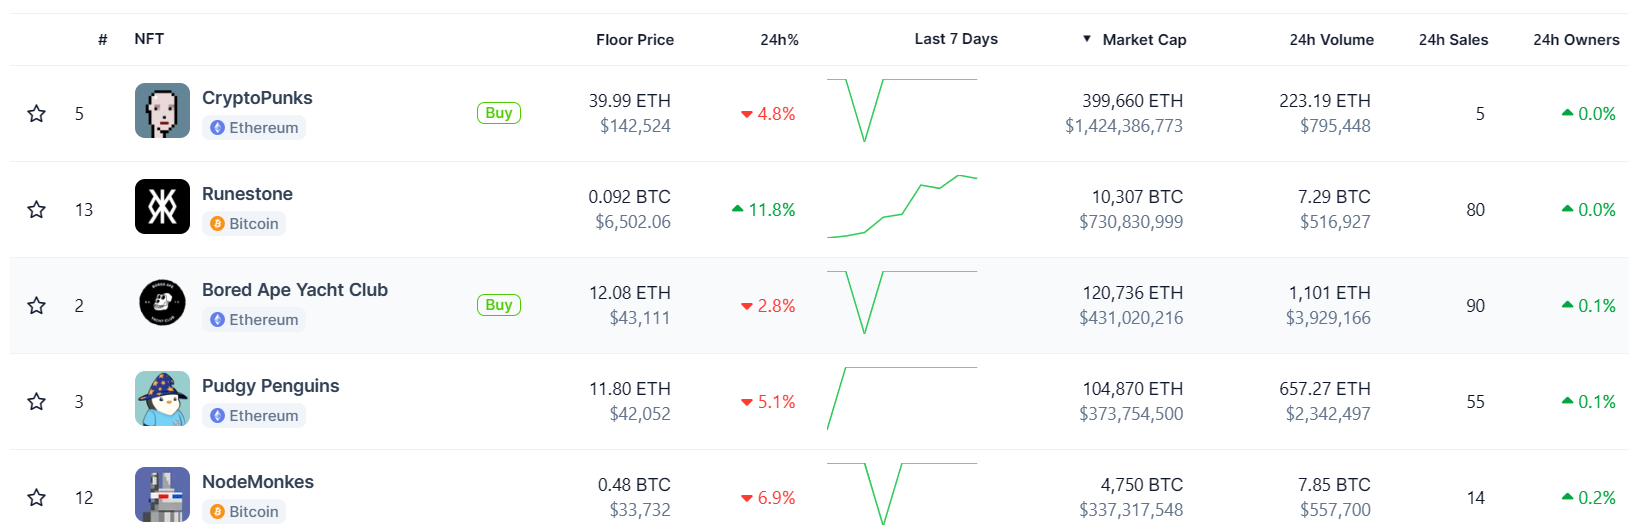
Task: Star the Bored Ape Yacht Club row
Action: coord(37,306)
